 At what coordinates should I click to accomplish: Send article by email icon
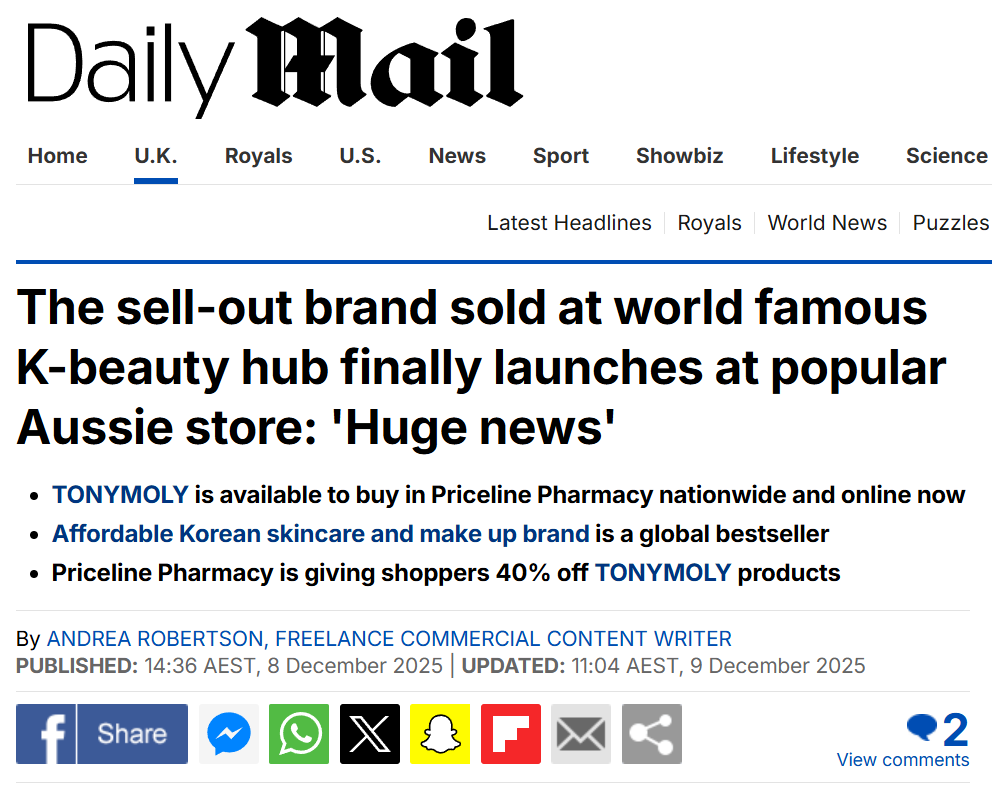coord(581,734)
